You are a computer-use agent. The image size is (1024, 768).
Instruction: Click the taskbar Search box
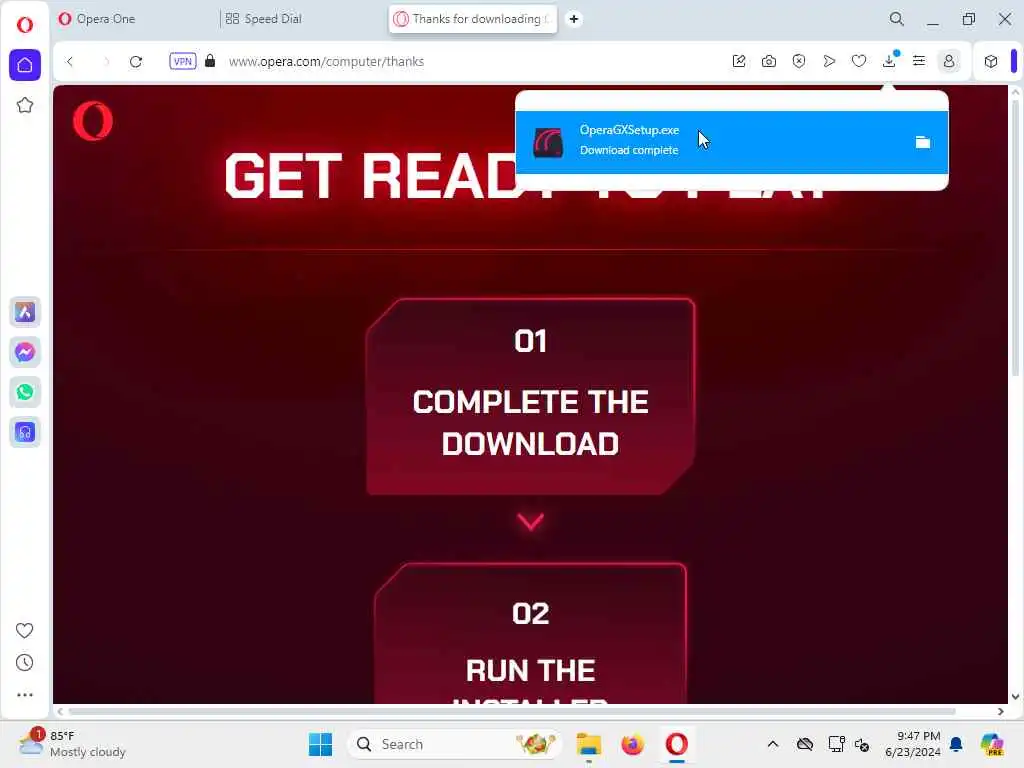point(455,744)
